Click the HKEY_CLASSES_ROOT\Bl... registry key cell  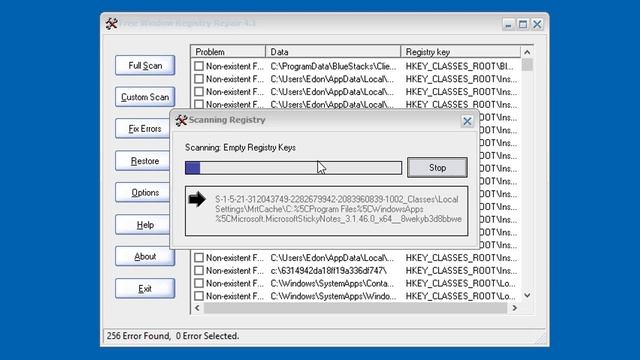click(x=460, y=66)
